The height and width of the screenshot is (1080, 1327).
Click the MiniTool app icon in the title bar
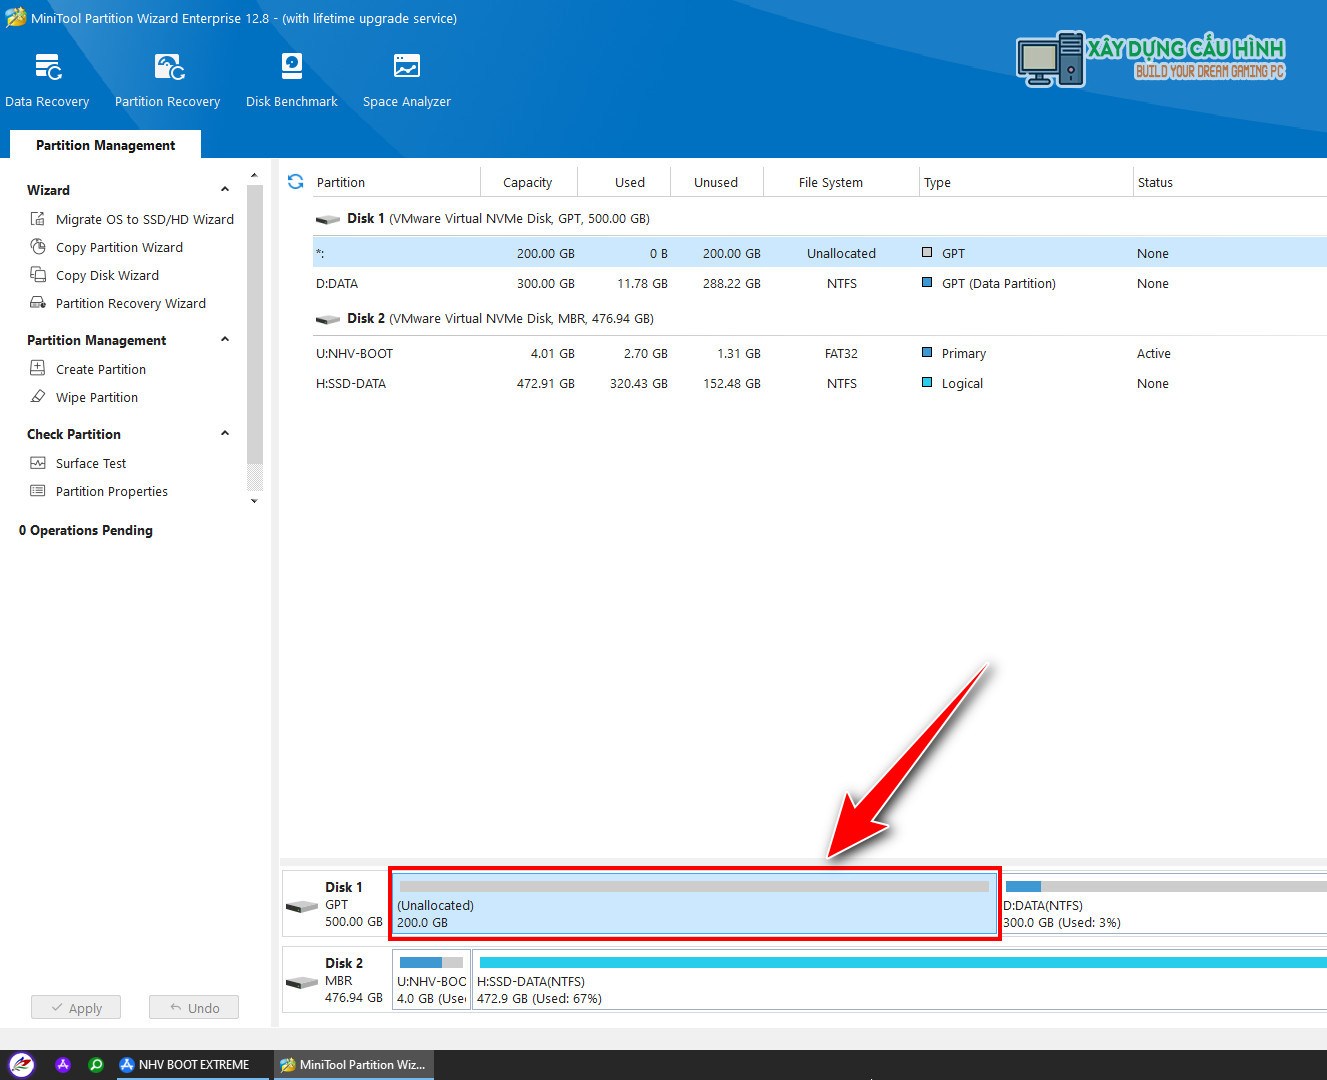pyautogui.click(x=15, y=18)
